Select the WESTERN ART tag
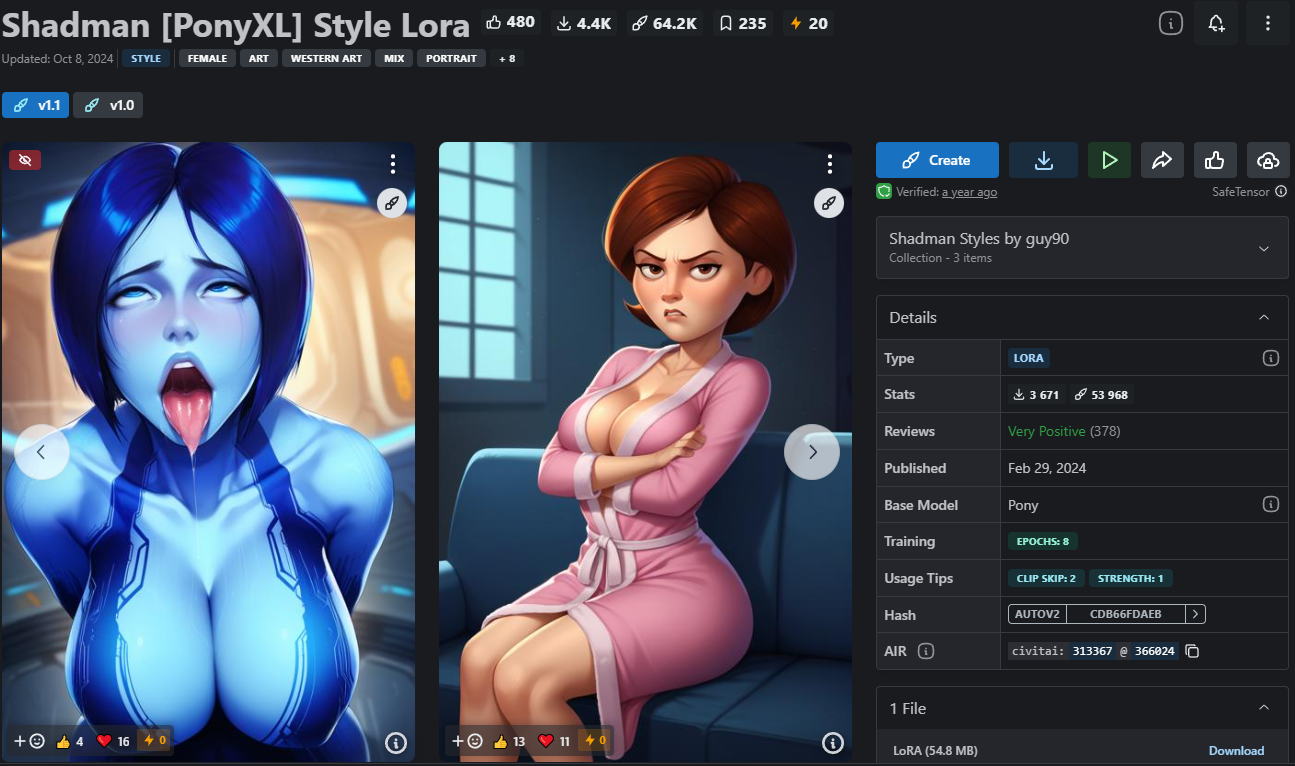1295x766 pixels. point(326,58)
